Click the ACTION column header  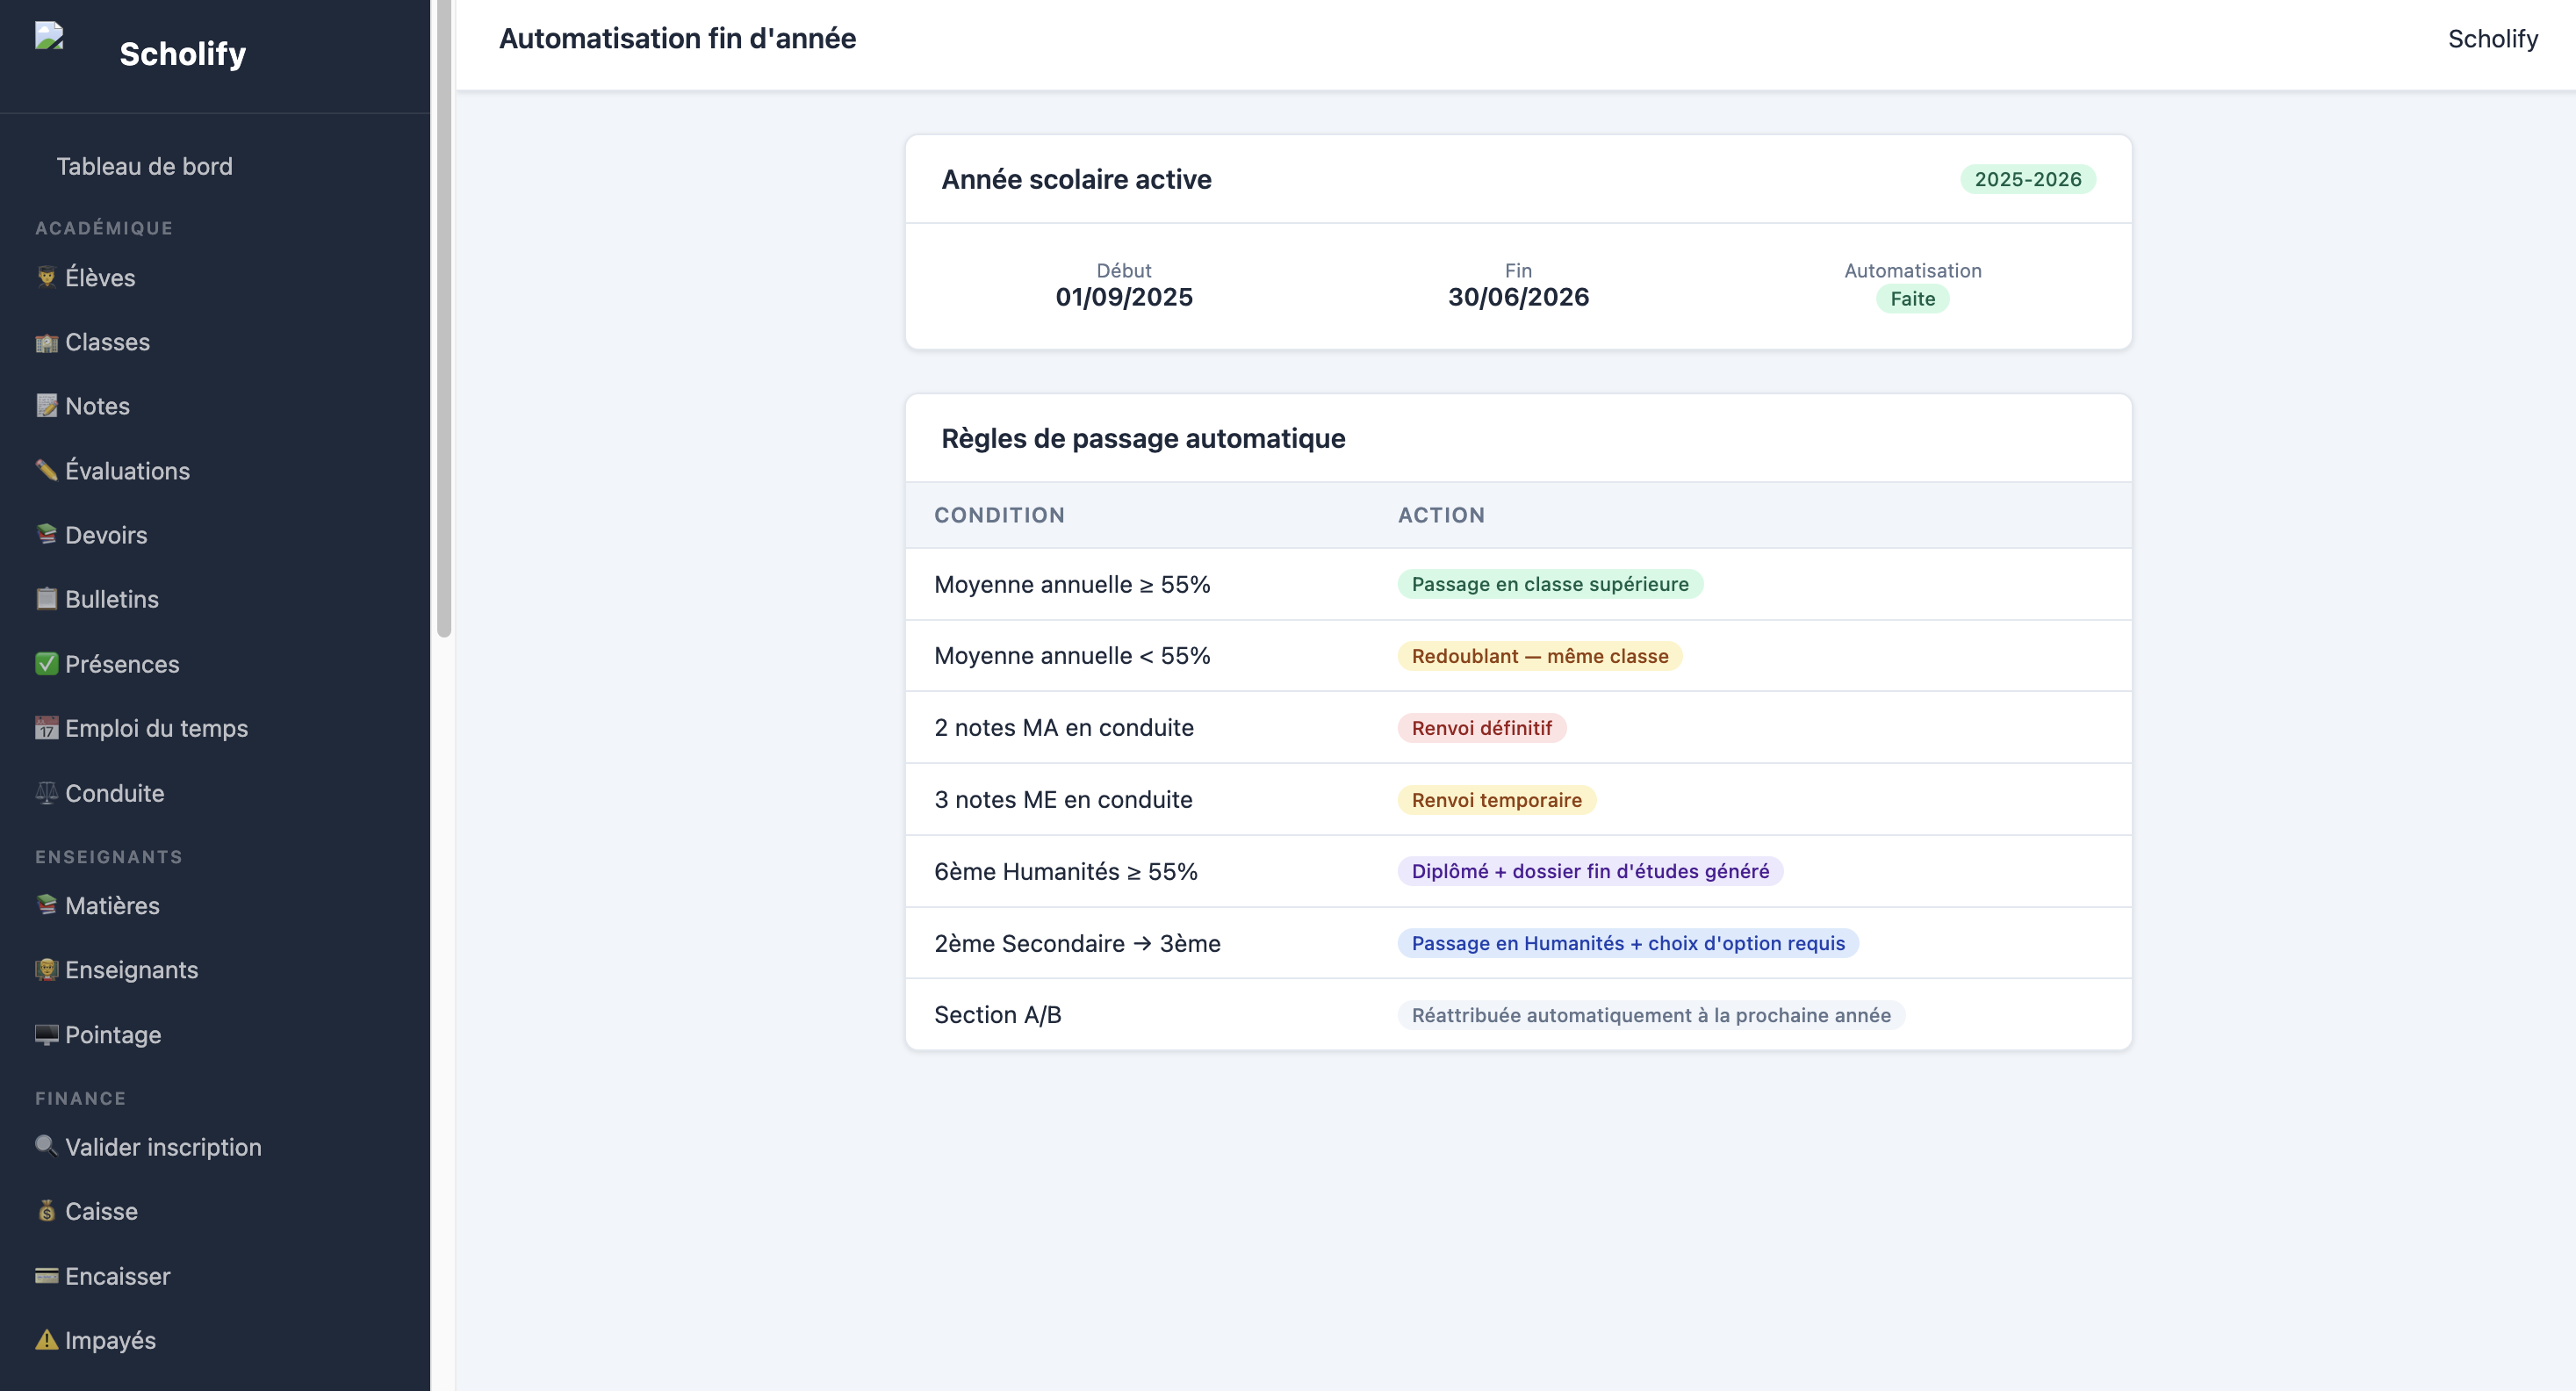[x=1441, y=515]
